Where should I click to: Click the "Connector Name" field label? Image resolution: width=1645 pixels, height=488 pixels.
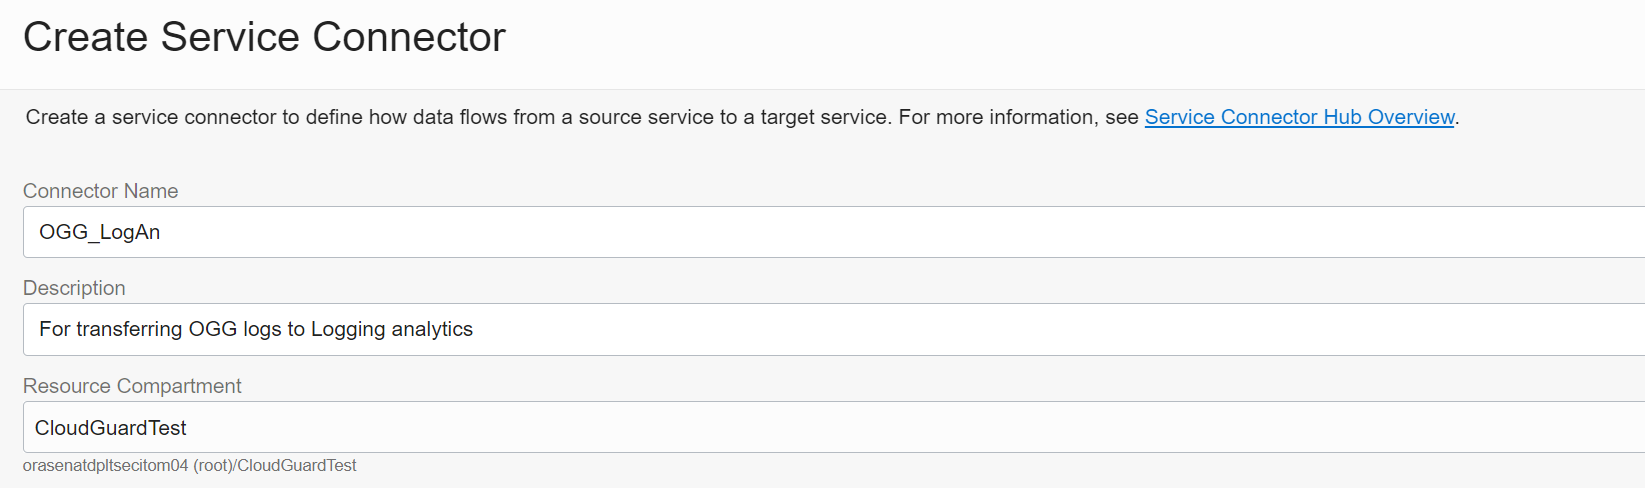[100, 191]
